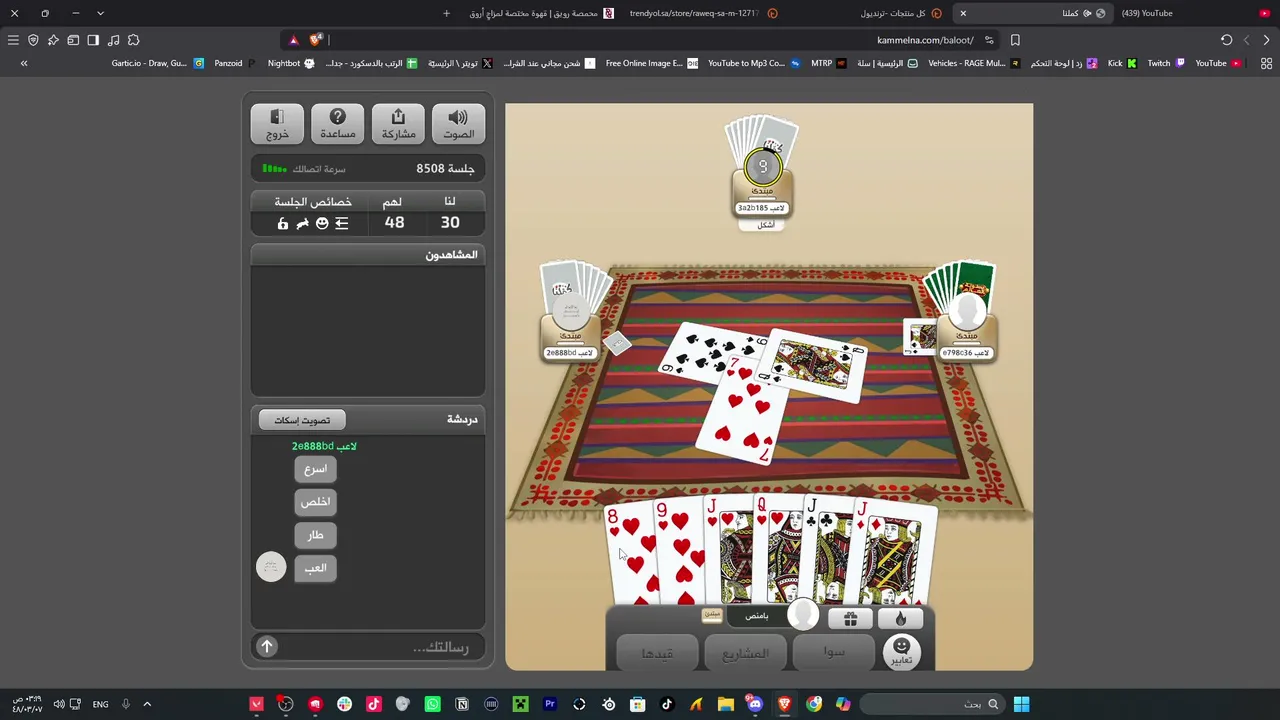Reload the page with the refresh icon
Image resolution: width=1280 pixels, height=720 pixels.
pyautogui.click(x=1226, y=40)
